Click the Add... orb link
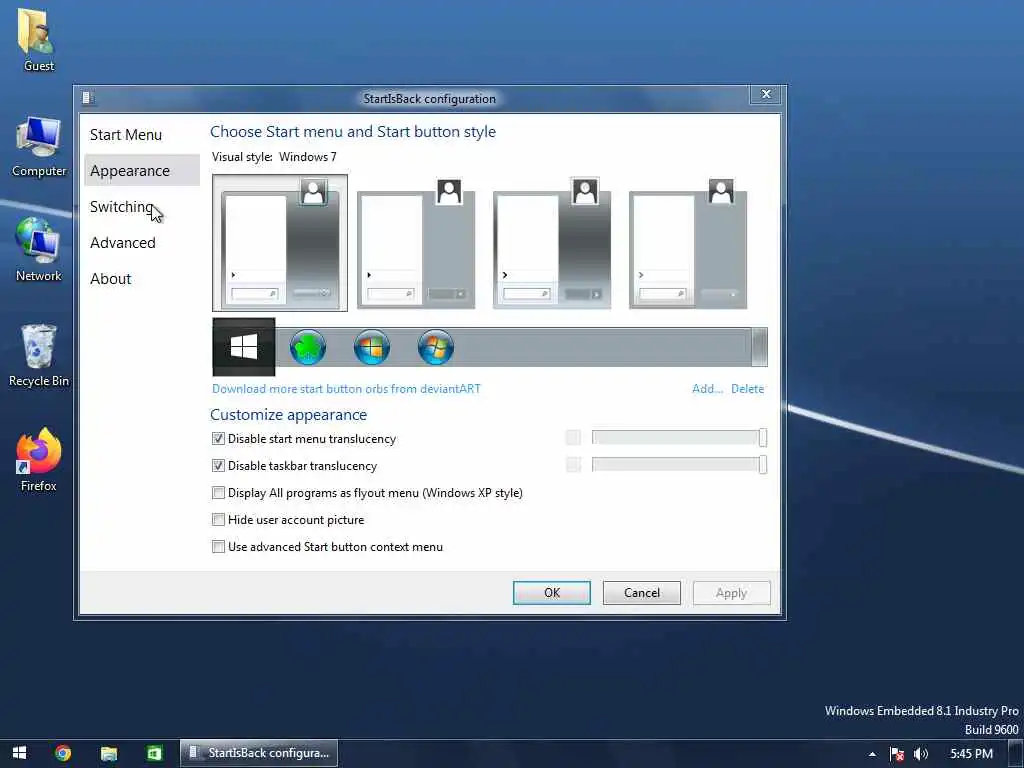Image resolution: width=1024 pixels, height=768 pixels. (x=707, y=389)
